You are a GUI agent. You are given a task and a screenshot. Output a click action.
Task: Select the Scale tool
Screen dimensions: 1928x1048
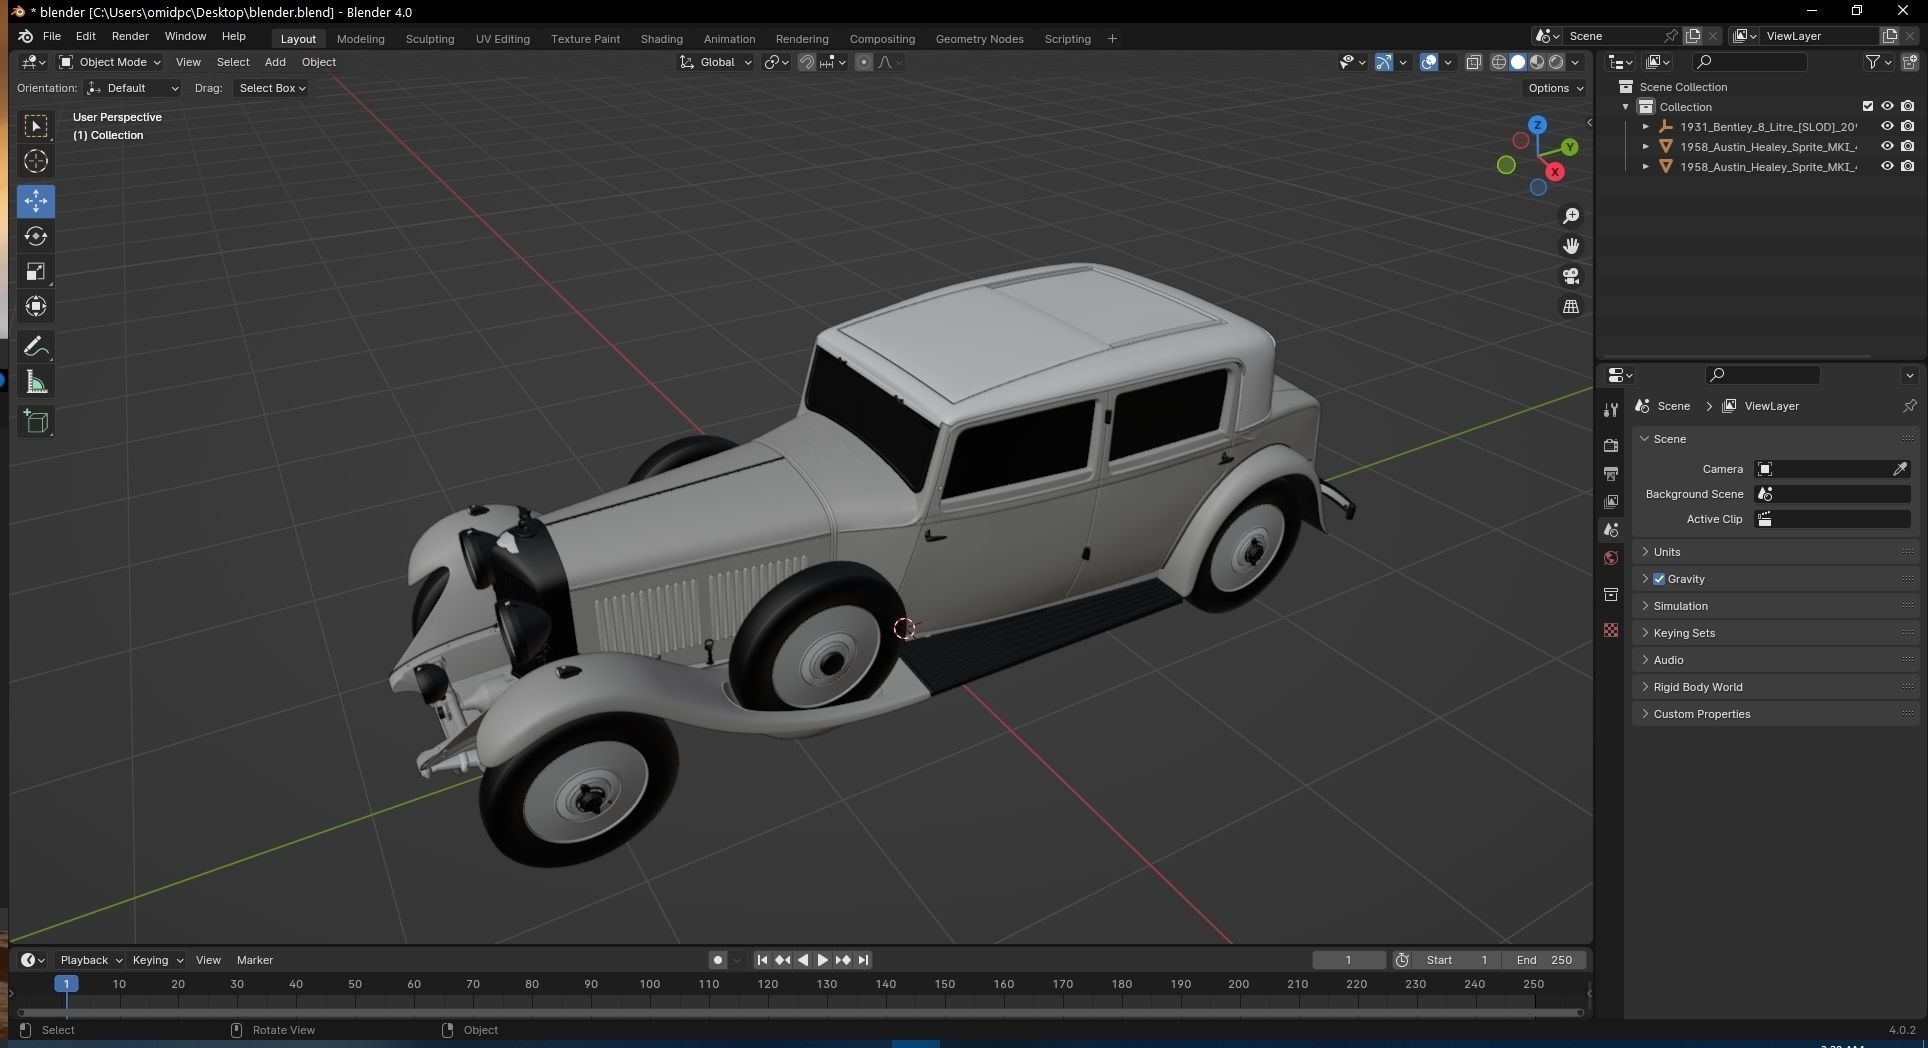point(36,271)
